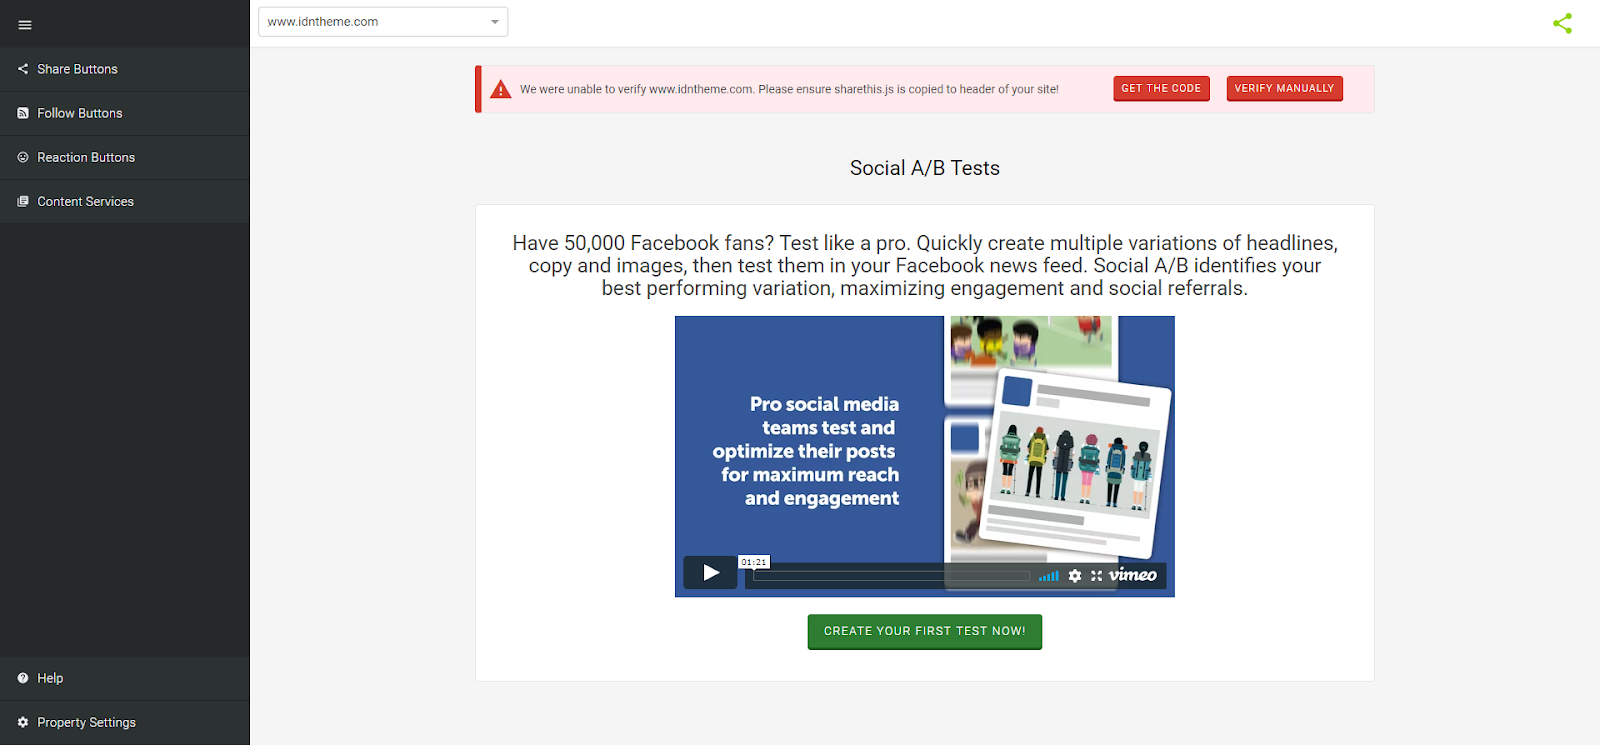Image resolution: width=1600 pixels, height=745 pixels.
Task: Click the red warning triangle icon
Action: coord(501,89)
